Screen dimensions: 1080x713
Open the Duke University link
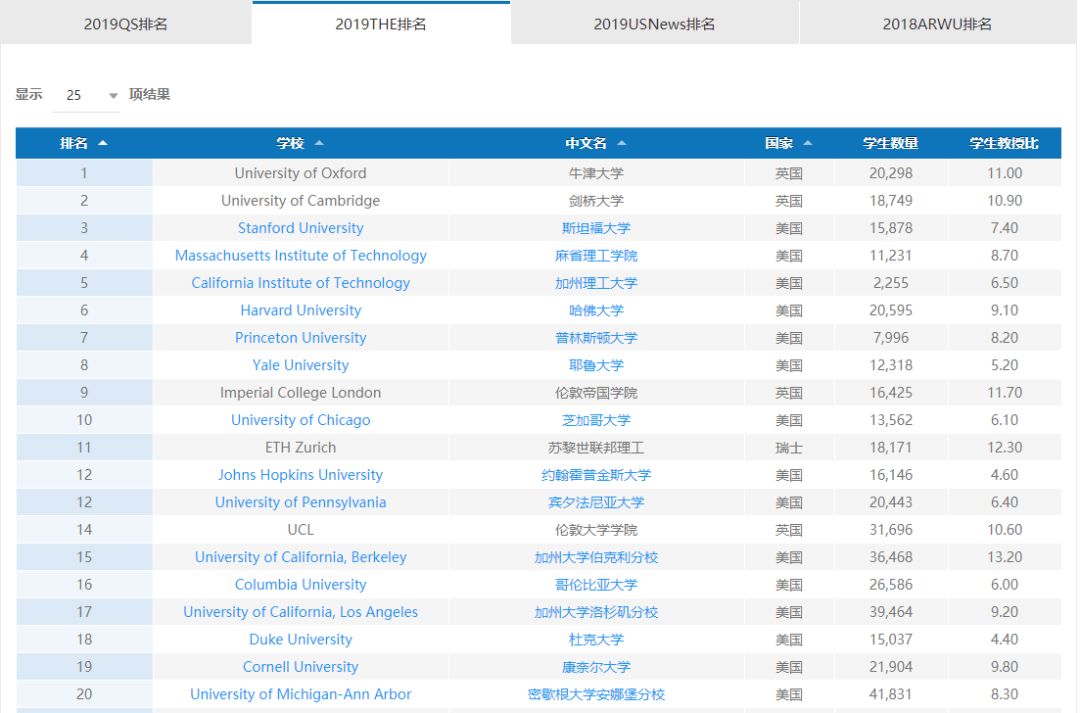(300, 639)
